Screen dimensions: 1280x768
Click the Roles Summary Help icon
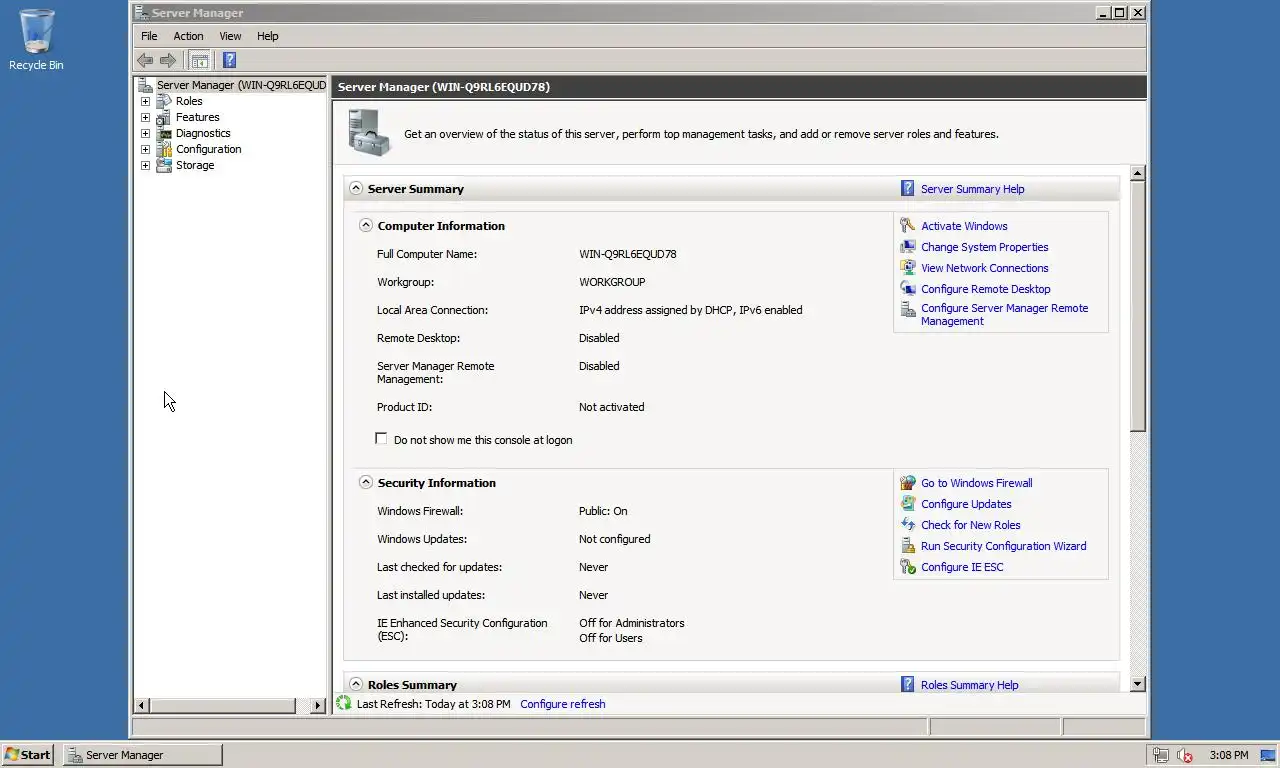[907, 684]
